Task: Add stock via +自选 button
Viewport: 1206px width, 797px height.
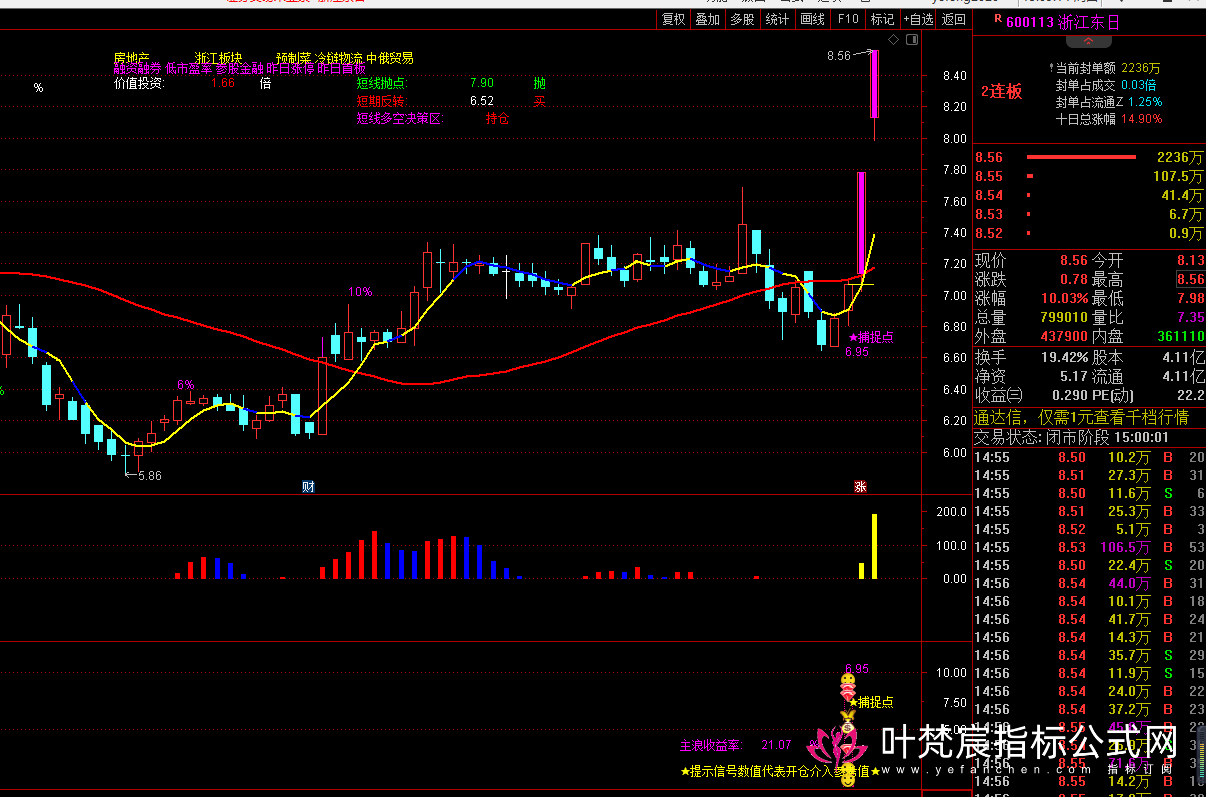Action: click(x=918, y=19)
